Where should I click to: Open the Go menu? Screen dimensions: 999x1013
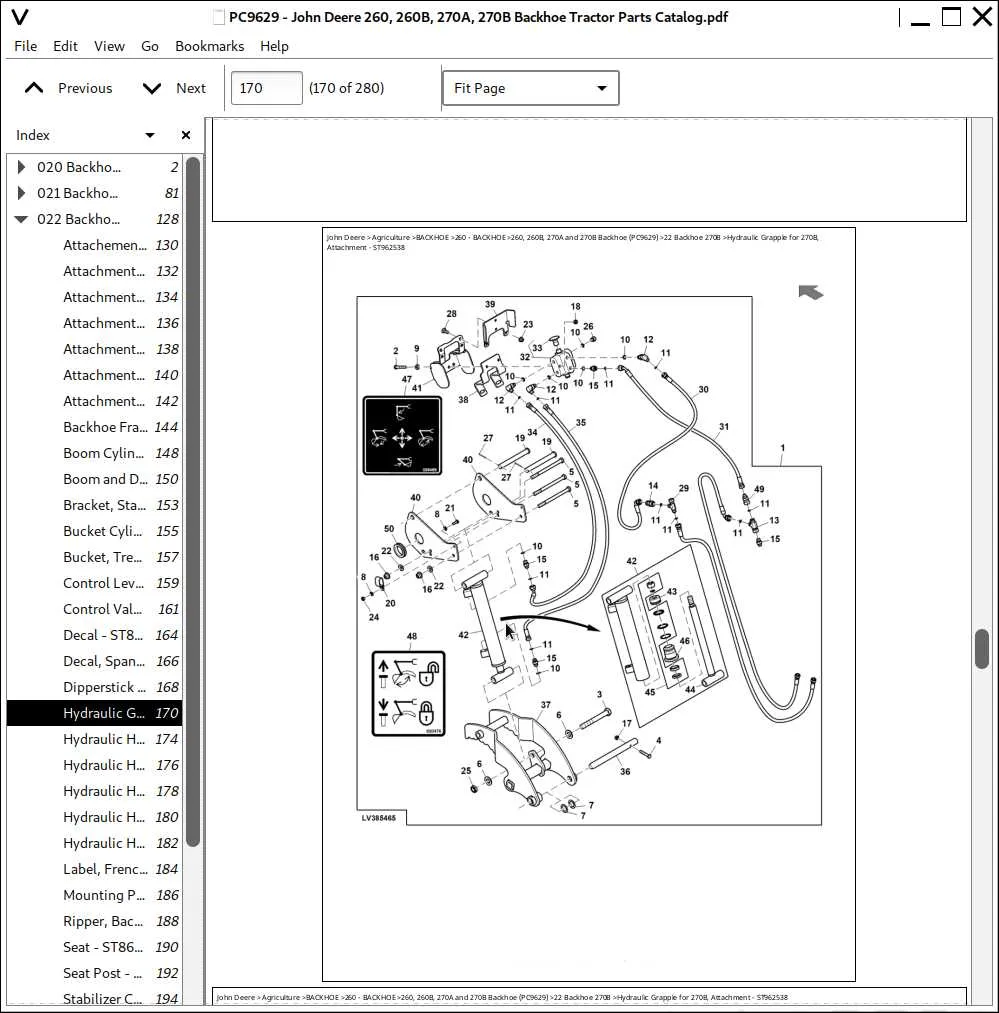(150, 46)
